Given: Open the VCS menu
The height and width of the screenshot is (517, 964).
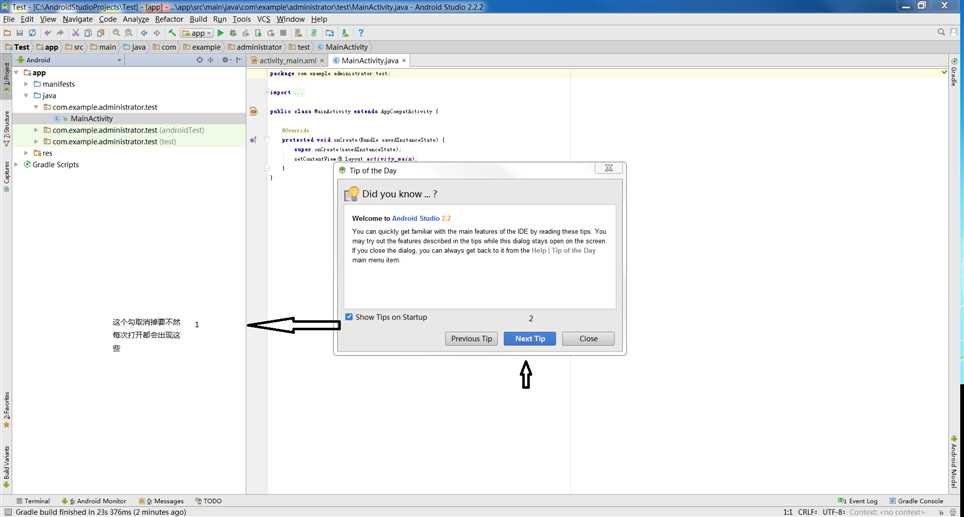Looking at the screenshot, I should tap(264, 19).
